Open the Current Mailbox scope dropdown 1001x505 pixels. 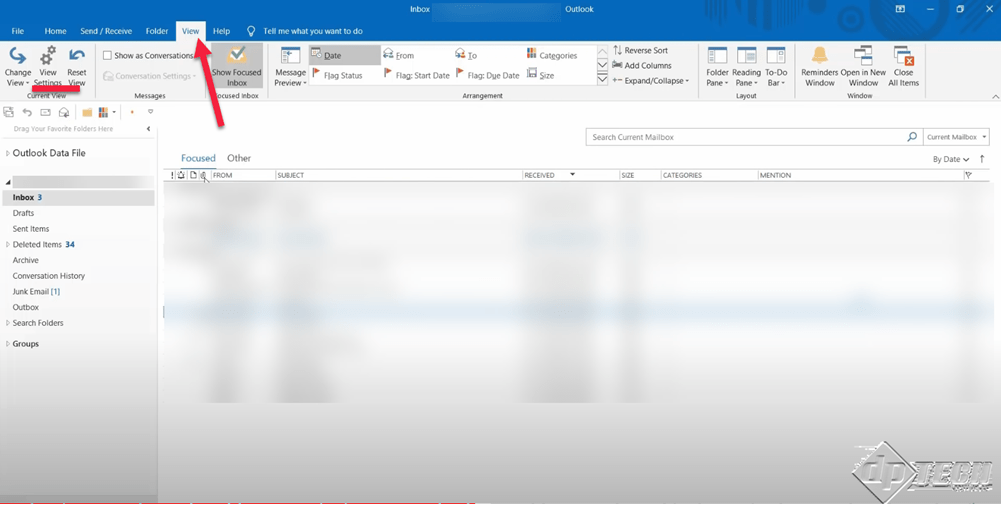tap(956, 137)
